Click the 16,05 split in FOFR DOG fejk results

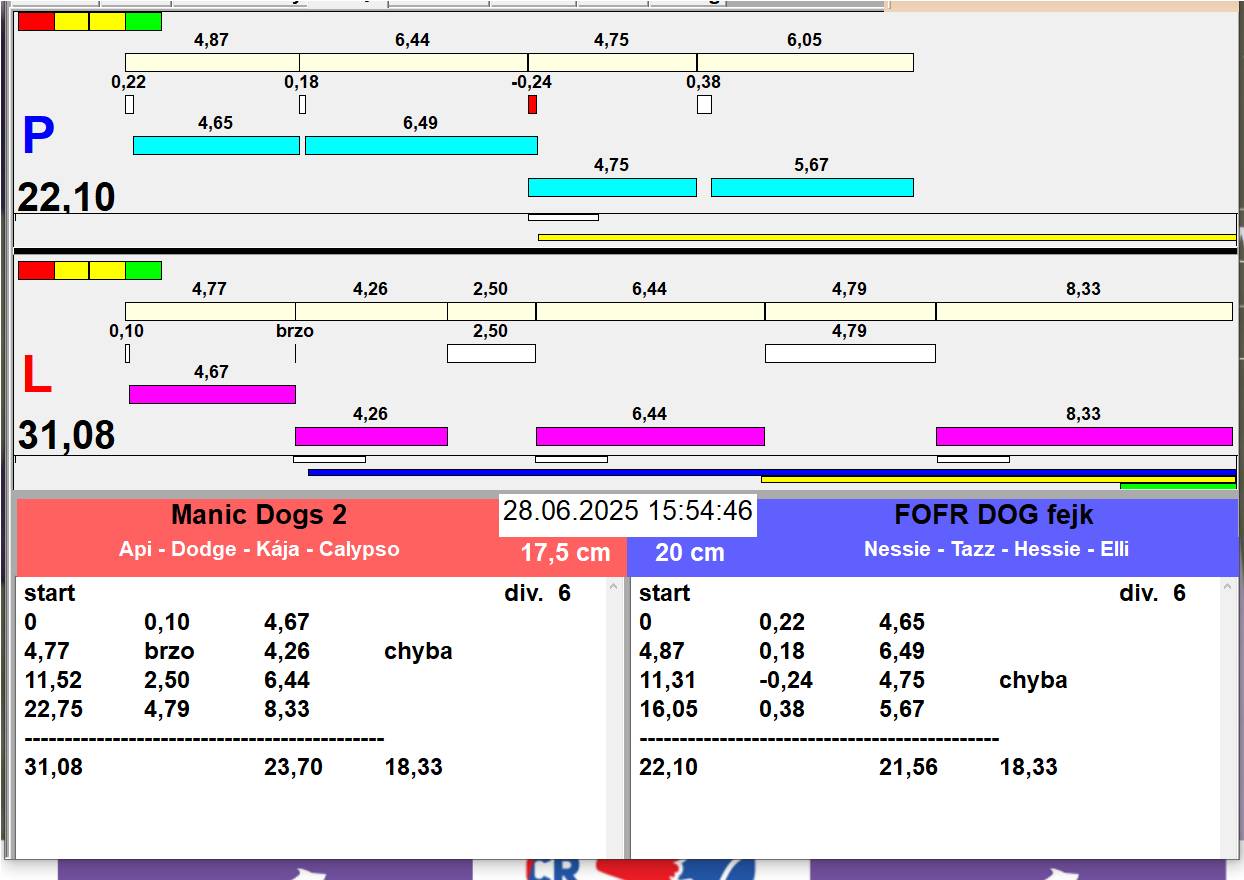tap(668, 709)
